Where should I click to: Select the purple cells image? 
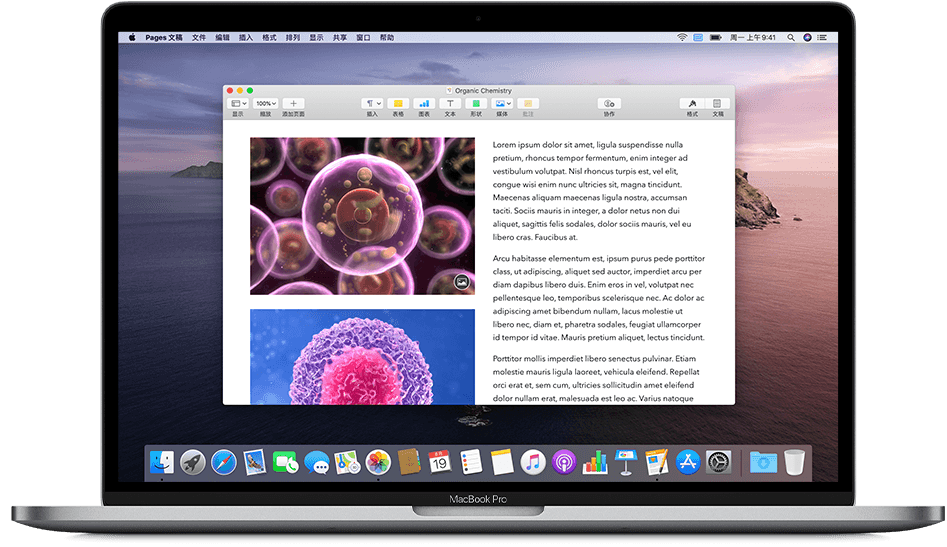coord(362,216)
